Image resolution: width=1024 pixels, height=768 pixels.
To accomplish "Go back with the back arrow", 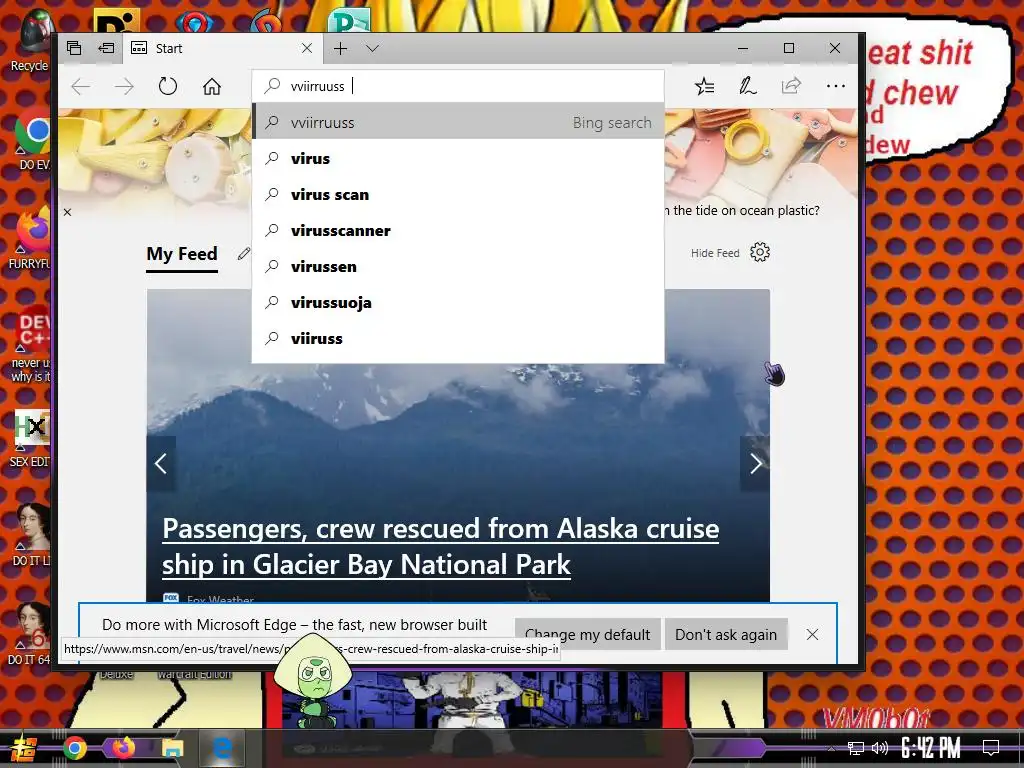I will coord(80,86).
